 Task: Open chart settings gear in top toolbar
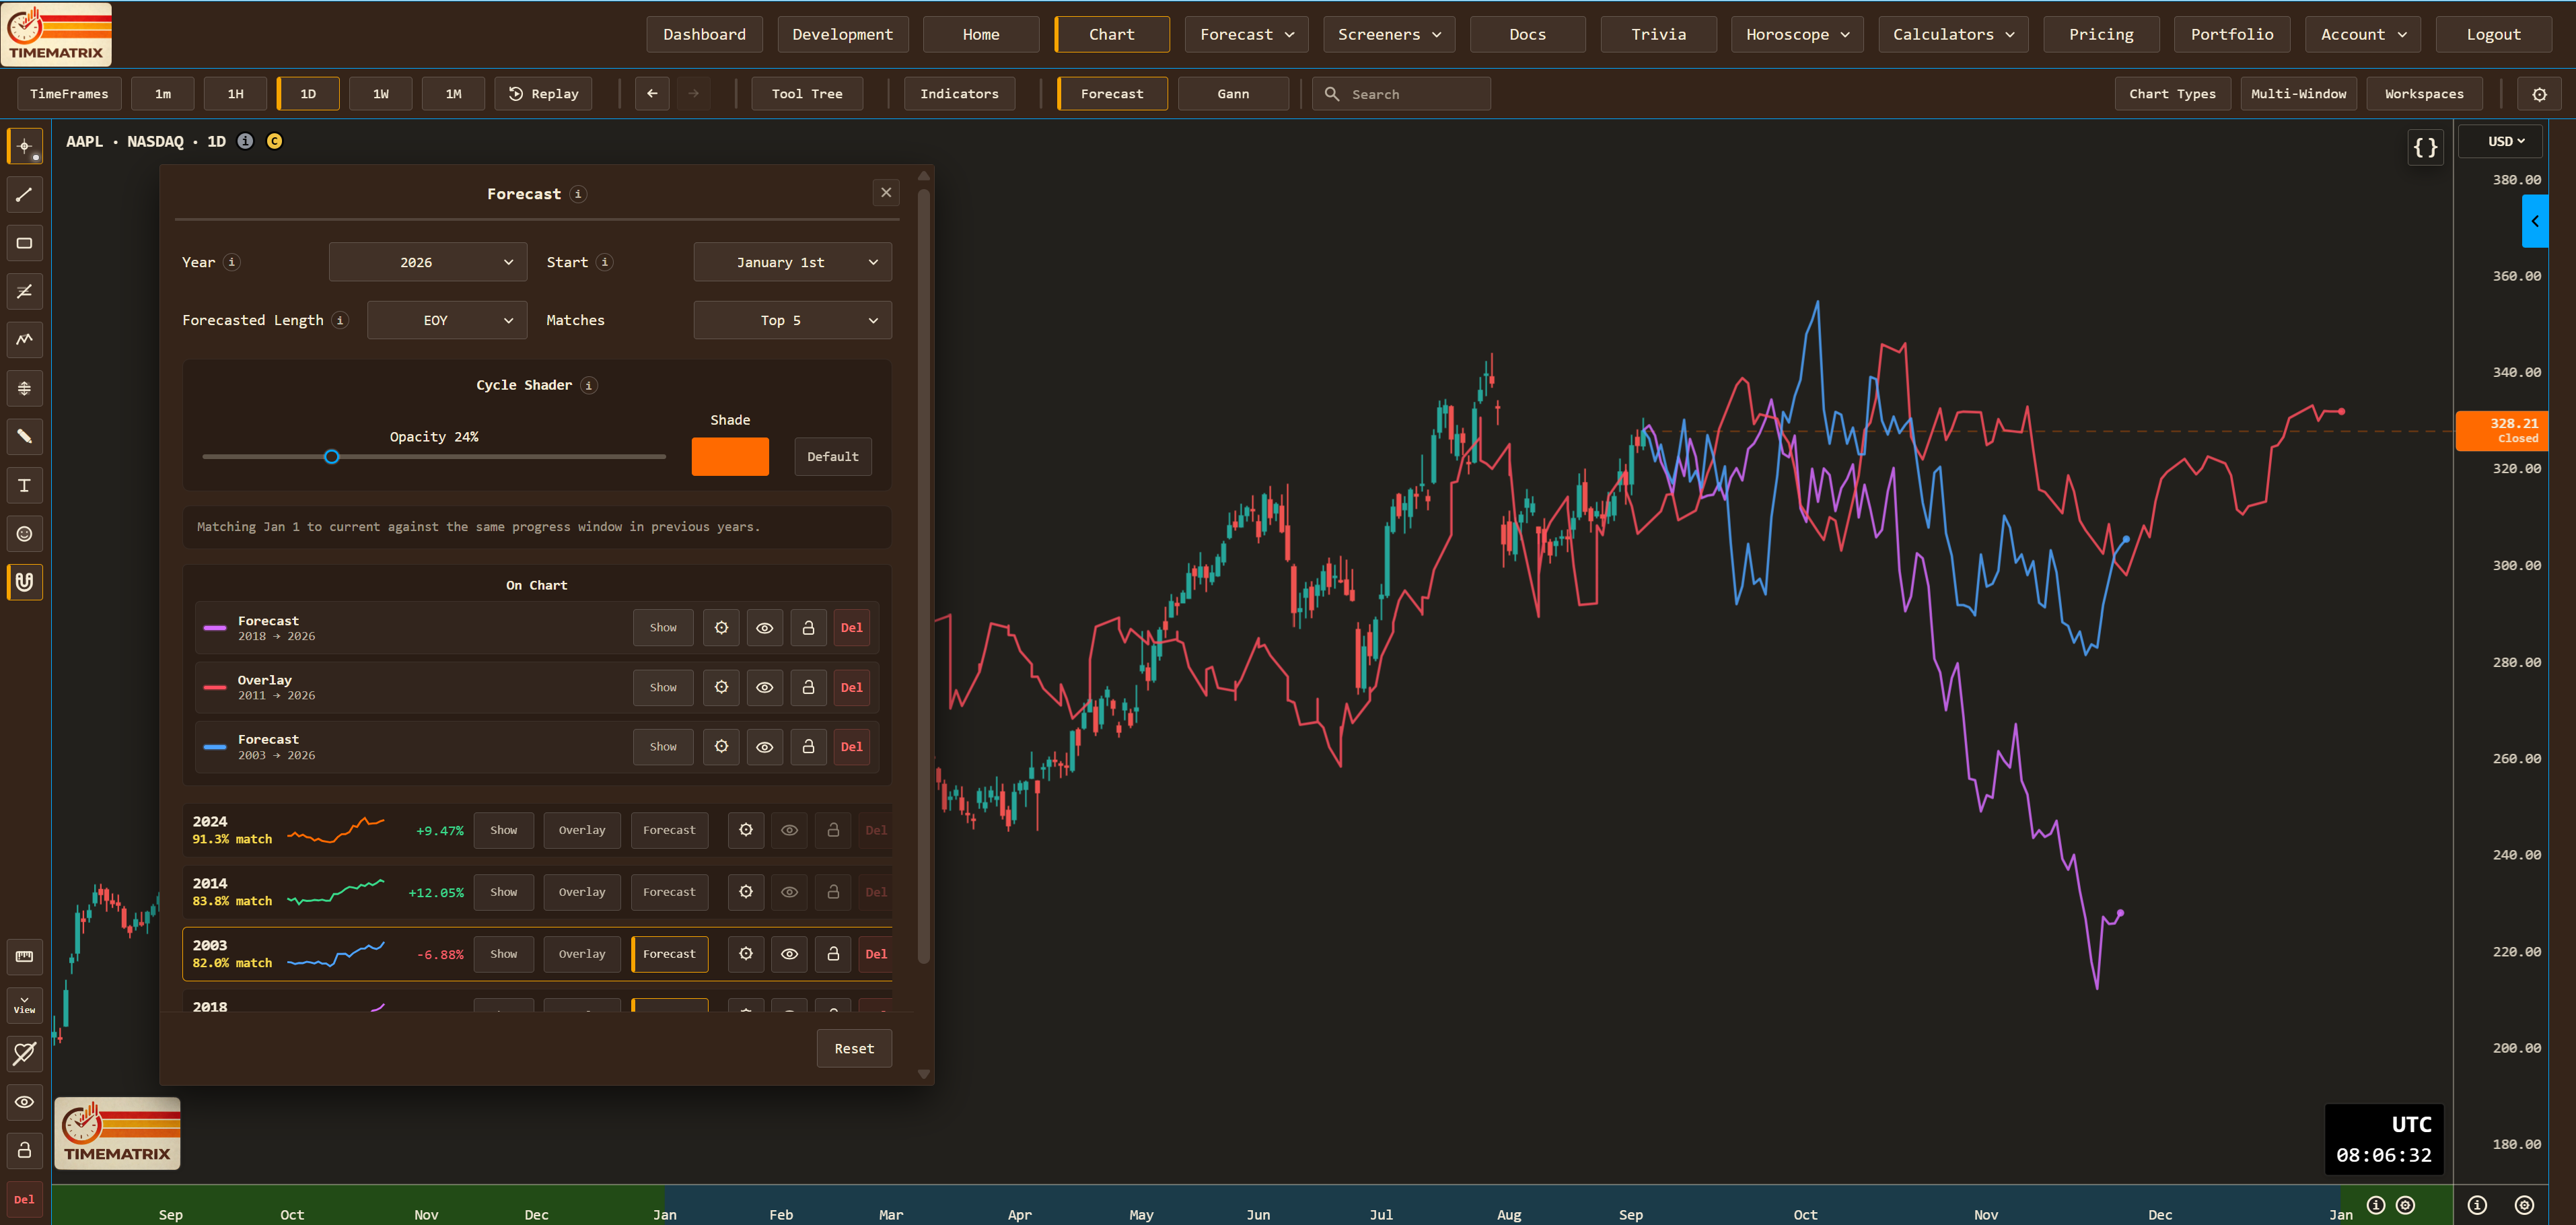tap(2539, 94)
